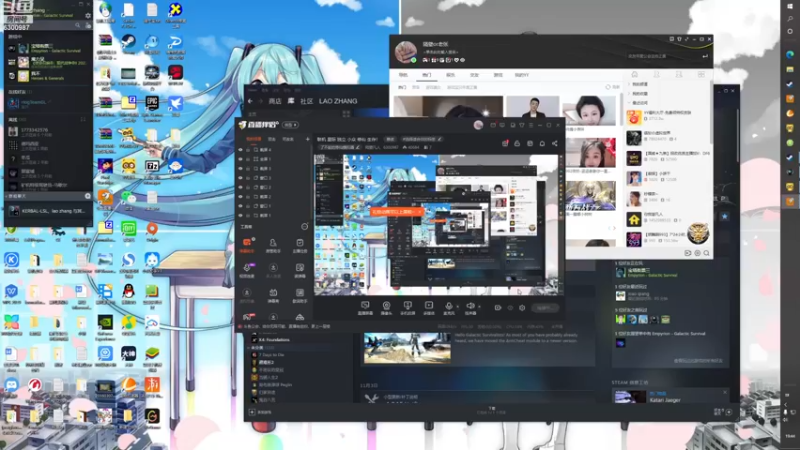The image size is (800, 450).
Task: Open the Kalan Jaeger item in Steam
Action: point(669,397)
